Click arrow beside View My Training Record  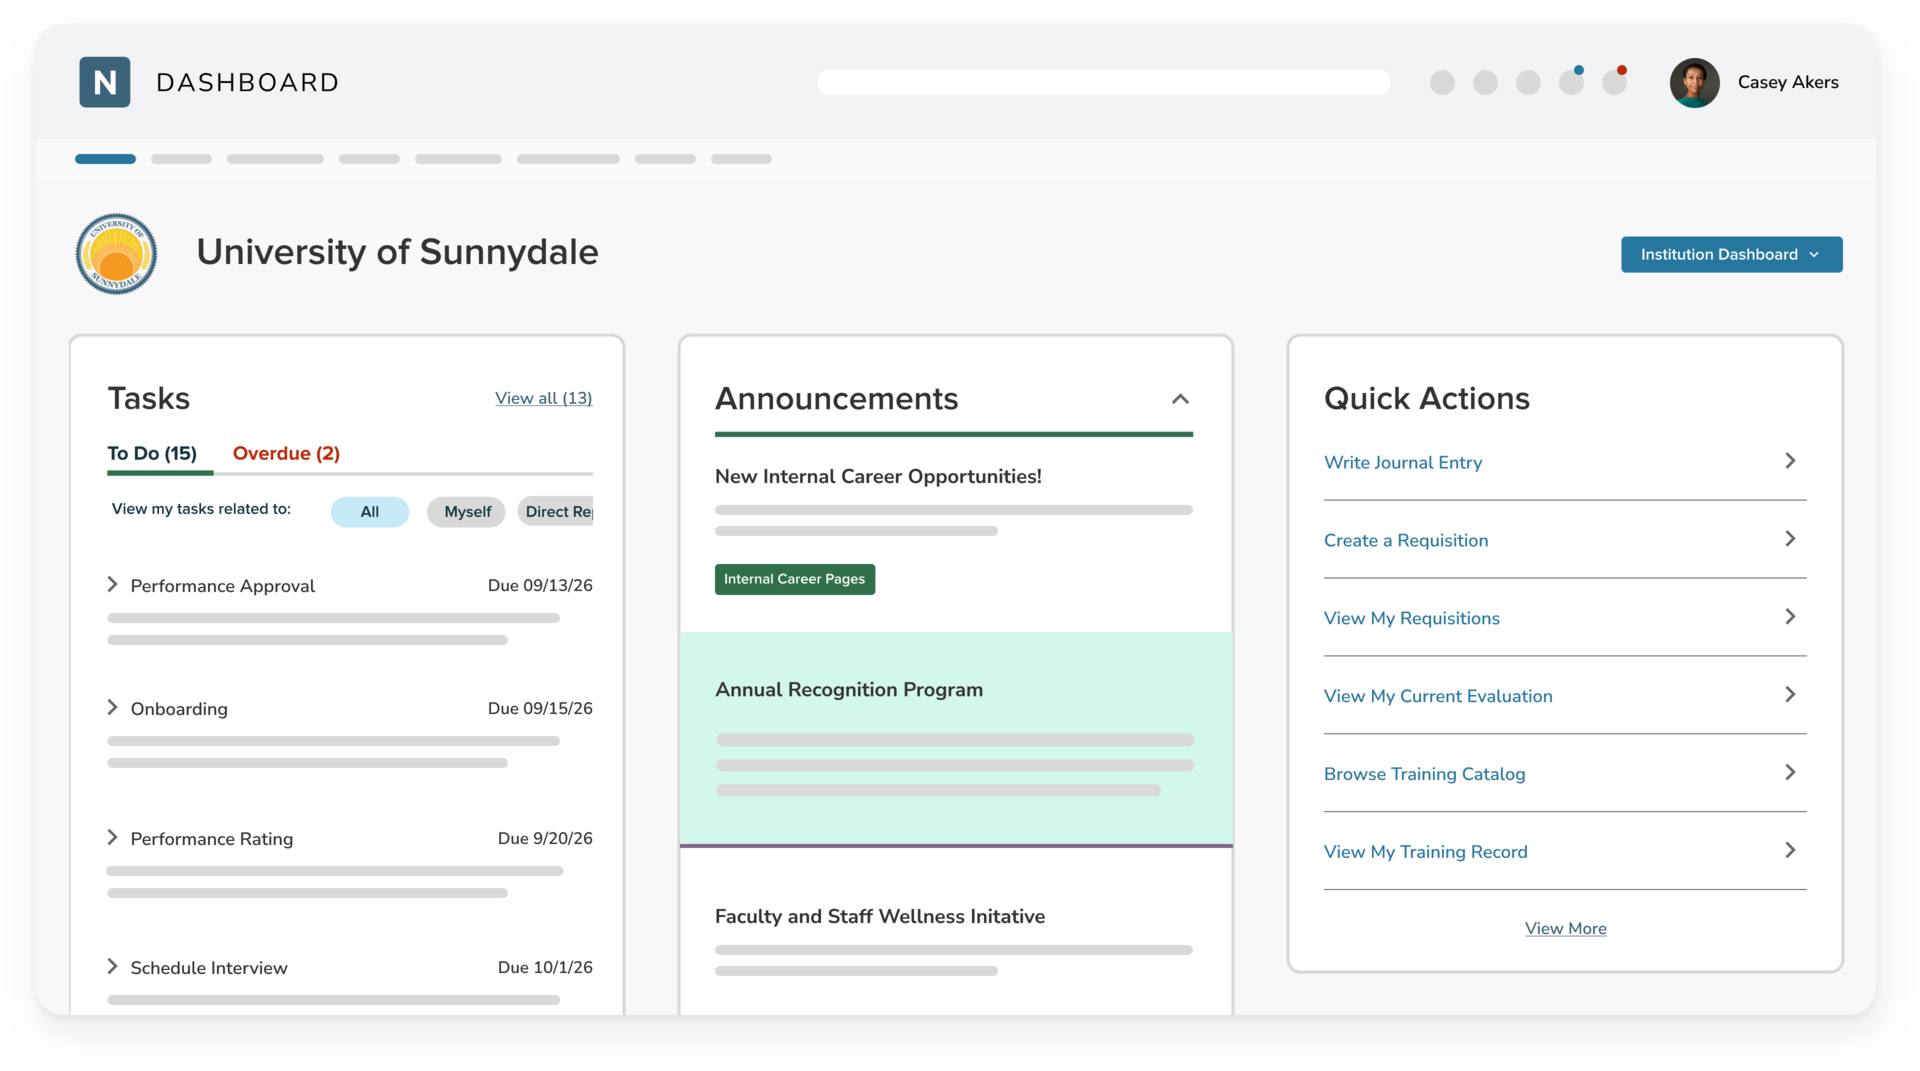(1790, 851)
